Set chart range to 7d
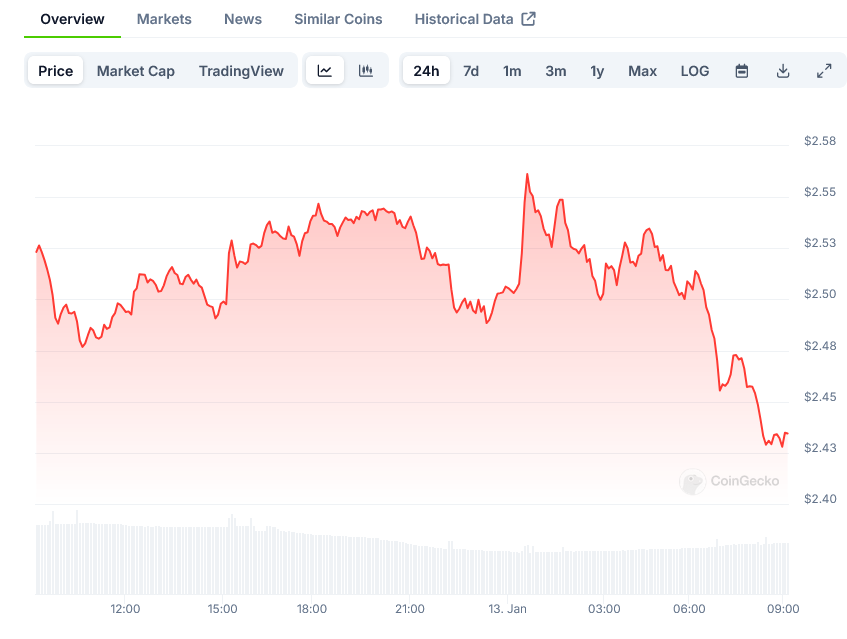Image resolution: width=847 pixels, height=639 pixels. tap(471, 71)
